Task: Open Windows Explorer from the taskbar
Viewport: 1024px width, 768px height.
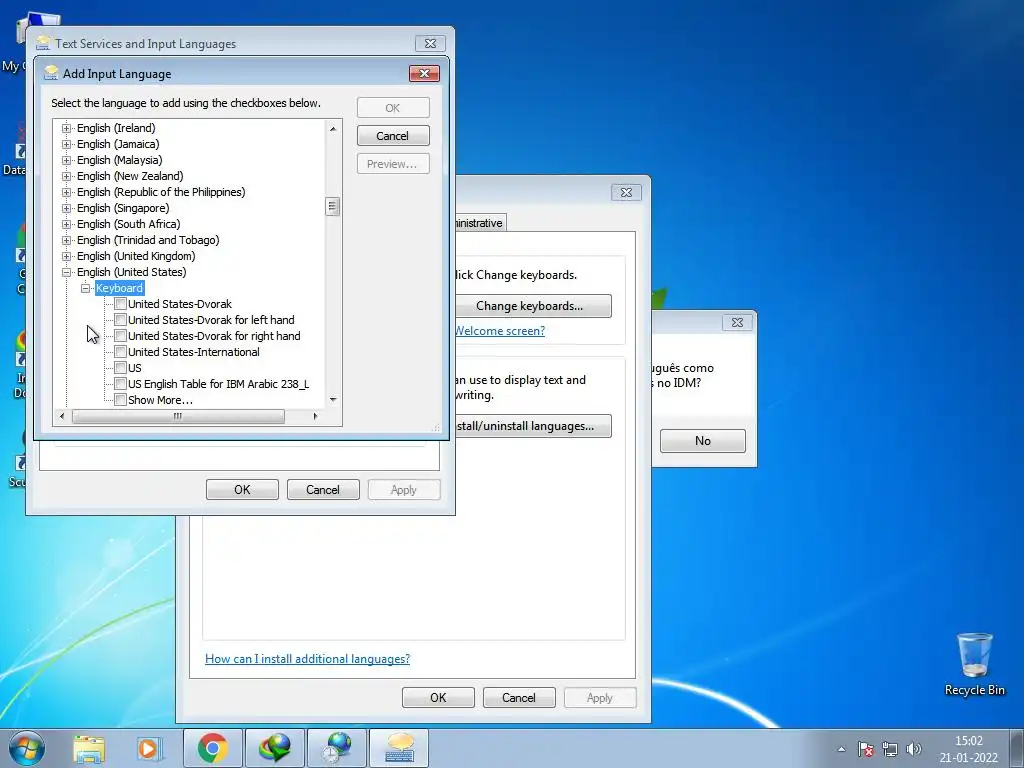Action: click(89, 748)
